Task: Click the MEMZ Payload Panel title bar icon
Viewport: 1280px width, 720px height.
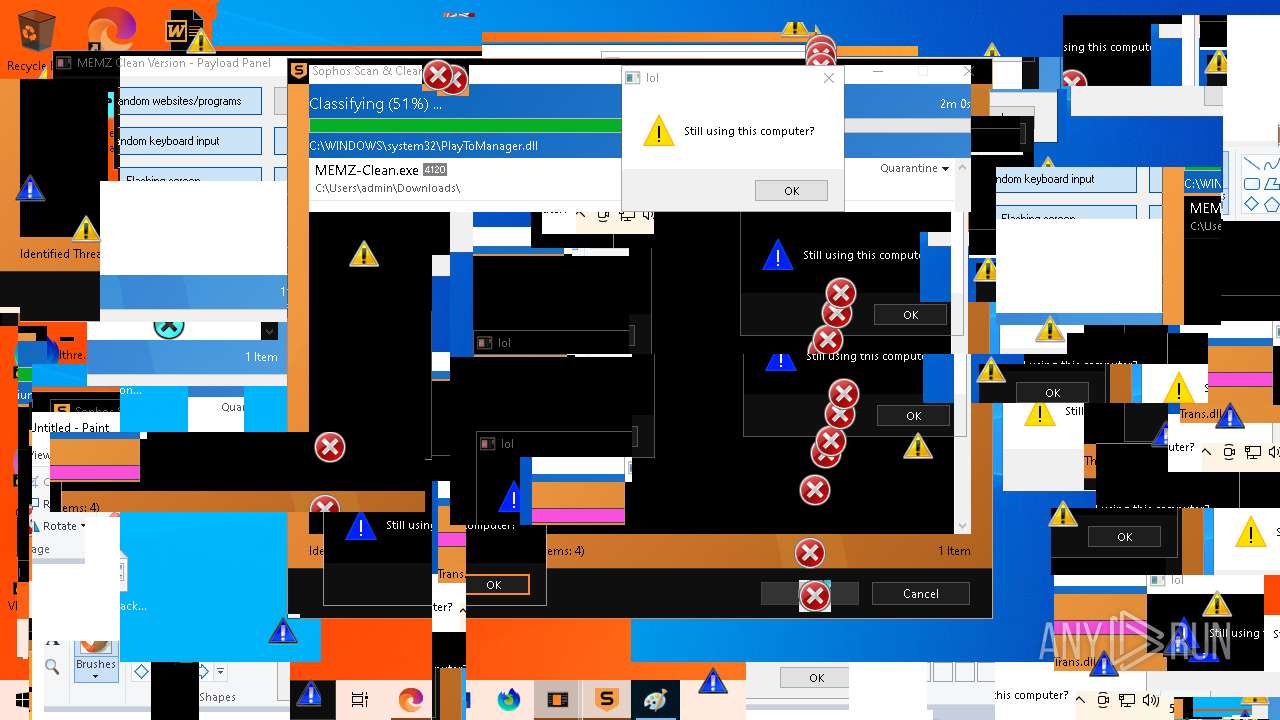Action: (x=63, y=63)
